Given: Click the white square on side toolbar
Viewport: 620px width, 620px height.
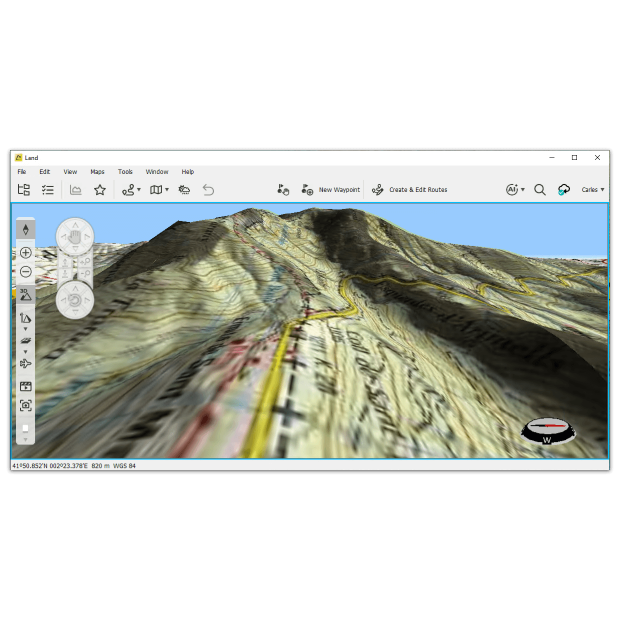Looking at the screenshot, I should tap(26, 428).
